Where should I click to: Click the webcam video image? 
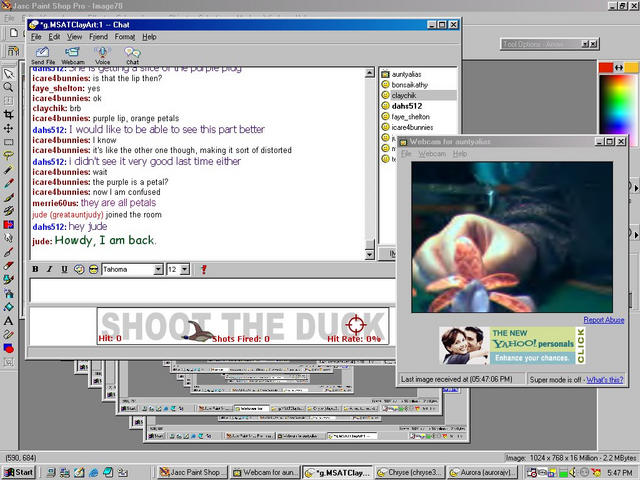tap(512, 237)
